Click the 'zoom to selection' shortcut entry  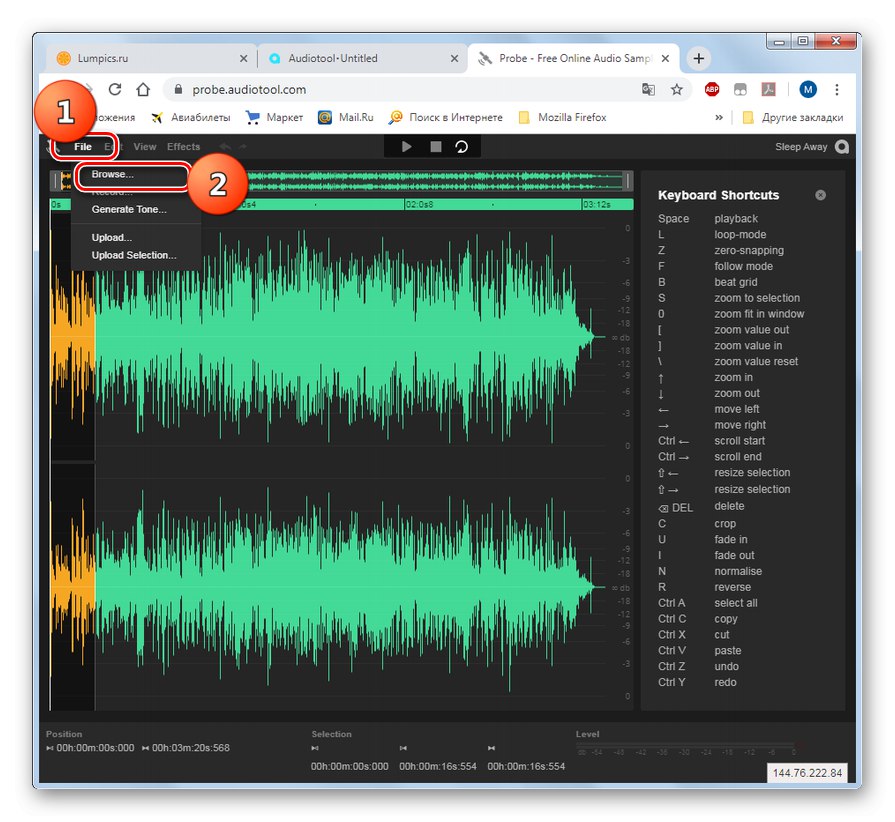[x=757, y=298]
